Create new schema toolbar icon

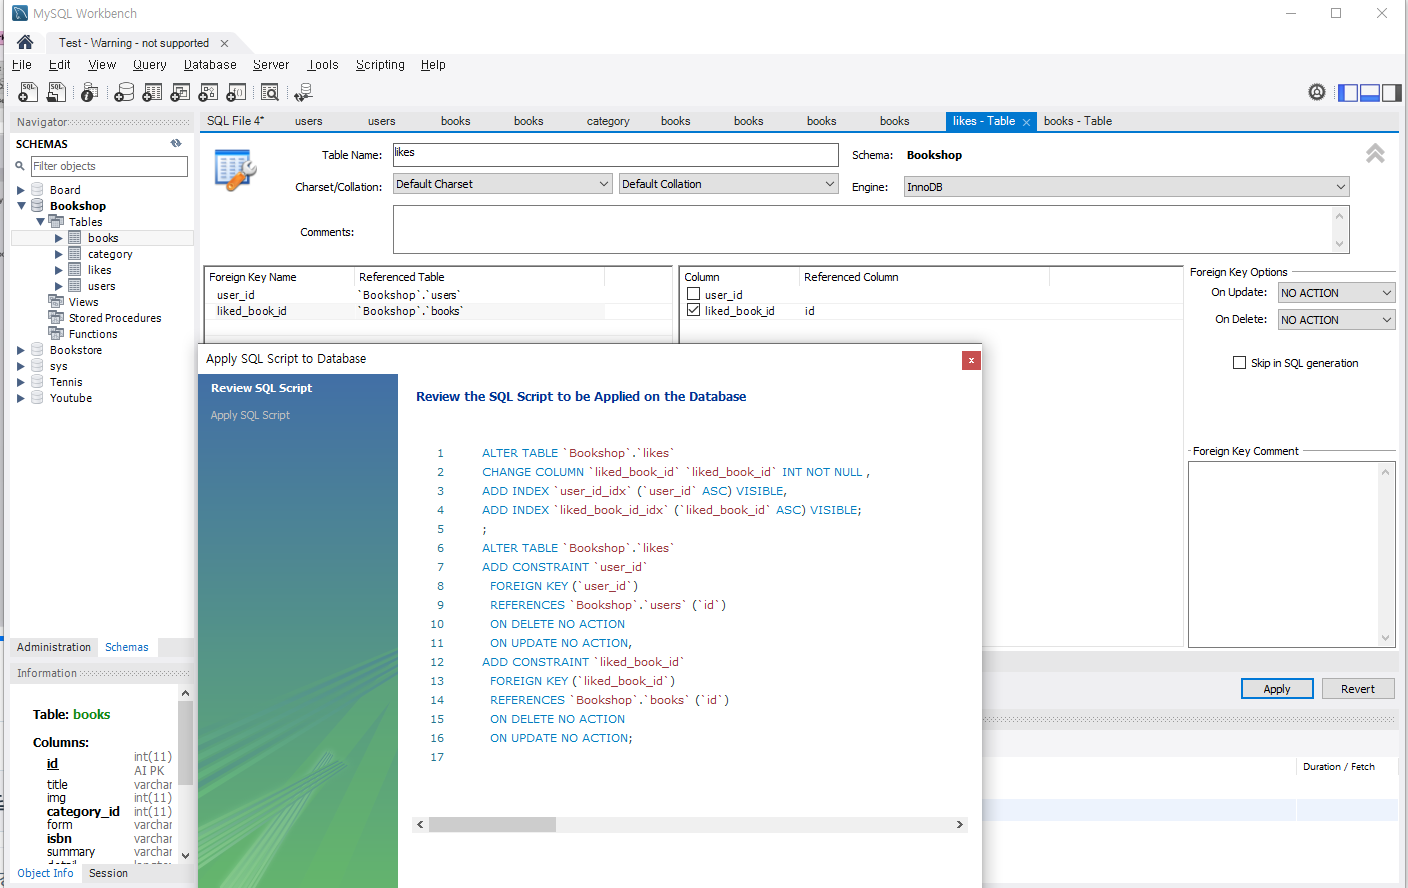pos(124,92)
